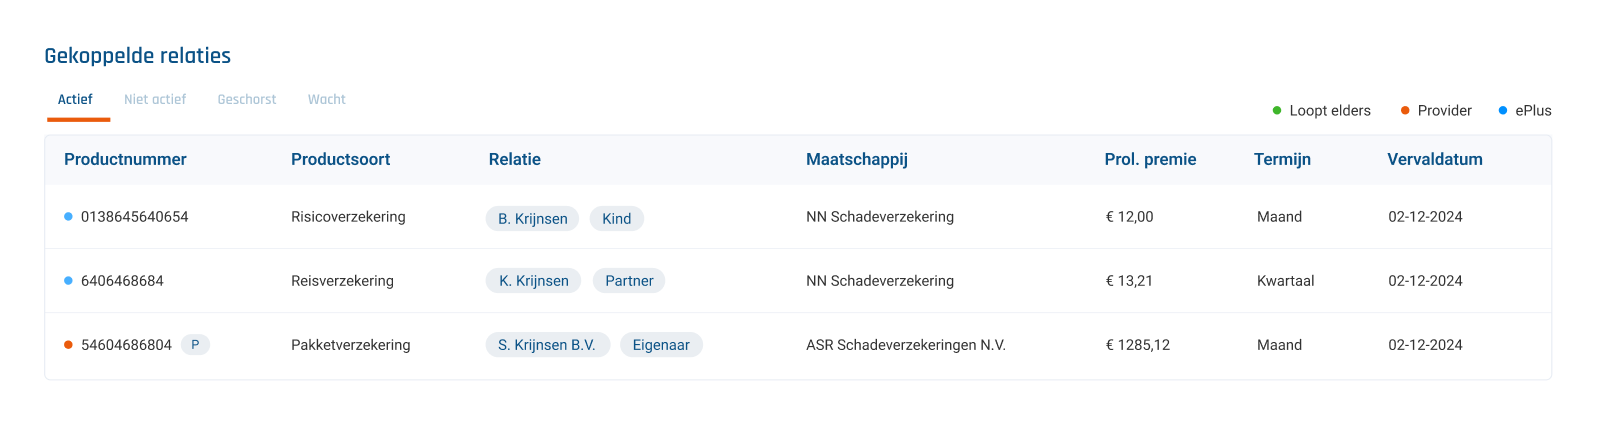Open the Geschorst tab
The height and width of the screenshot is (432, 1603).
[x=247, y=100]
